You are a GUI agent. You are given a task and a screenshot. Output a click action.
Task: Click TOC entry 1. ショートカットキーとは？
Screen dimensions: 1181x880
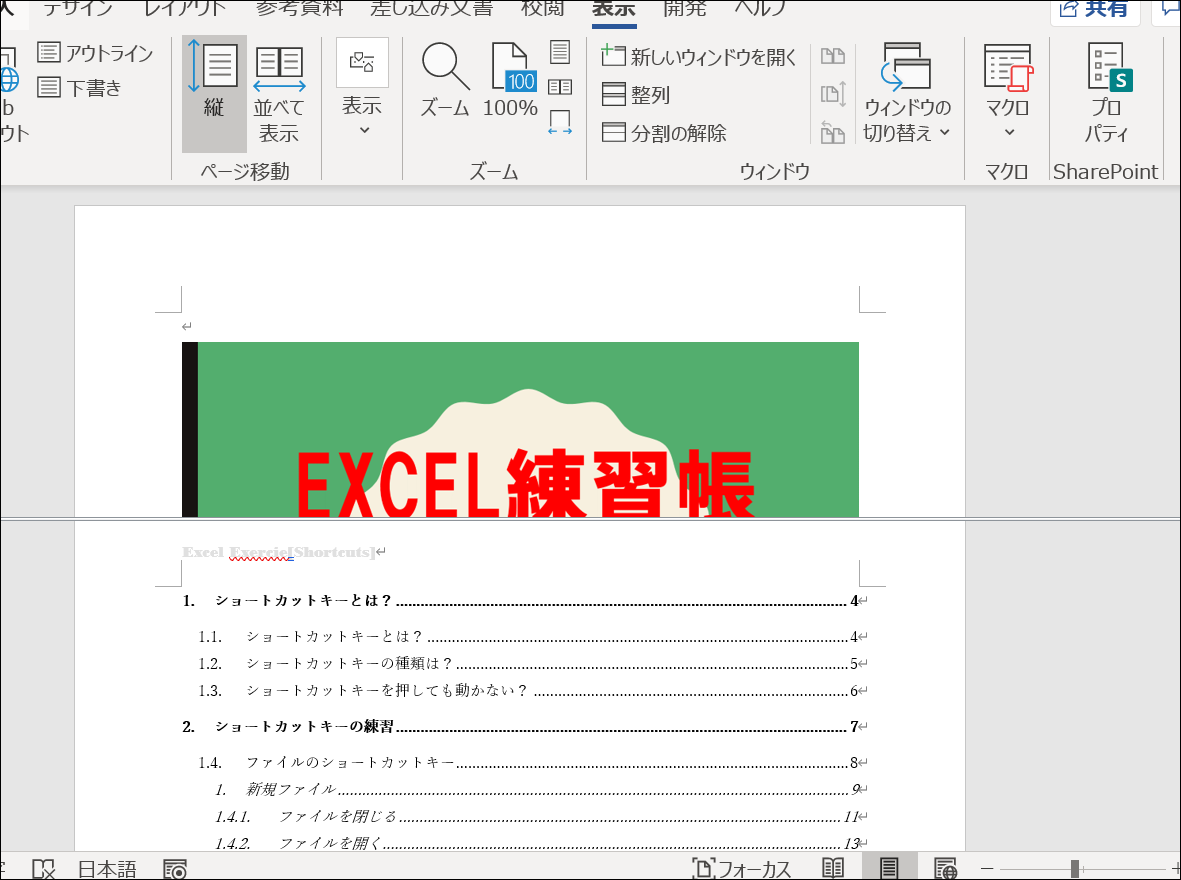[520, 600]
